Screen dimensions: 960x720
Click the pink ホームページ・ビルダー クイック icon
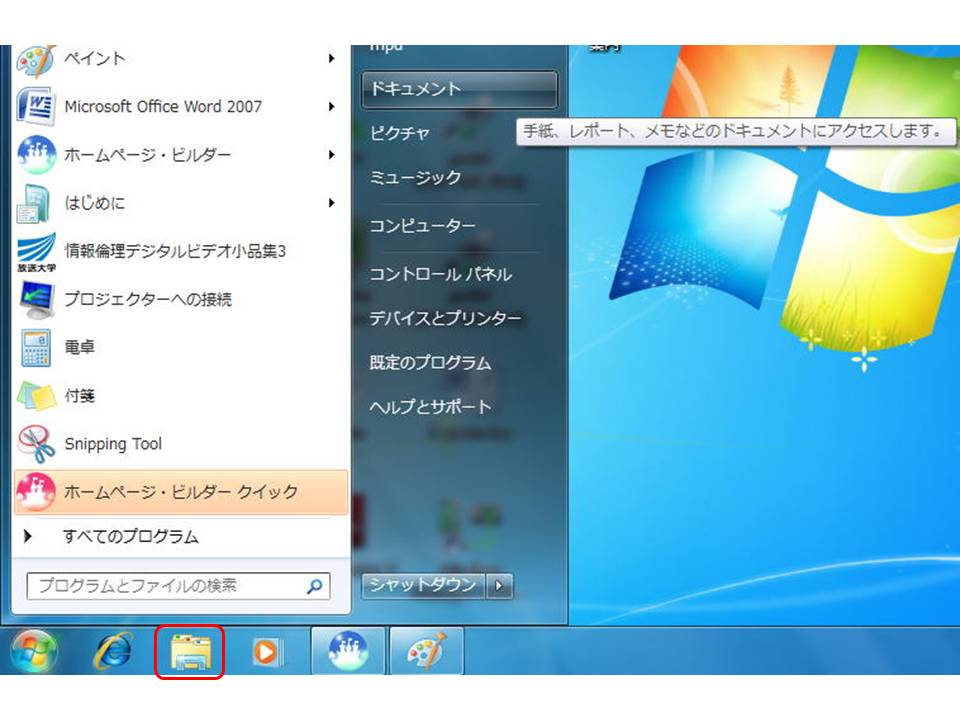point(36,492)
